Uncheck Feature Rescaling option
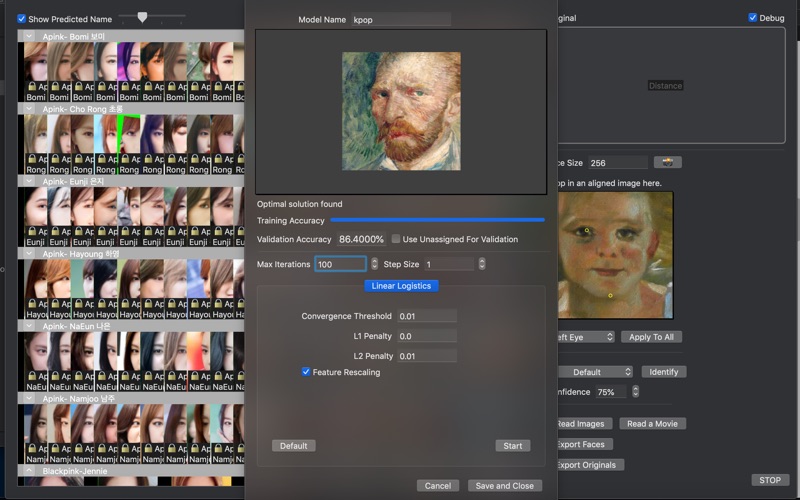The width and height of the screenshot is (800, 500). (306, 372)
